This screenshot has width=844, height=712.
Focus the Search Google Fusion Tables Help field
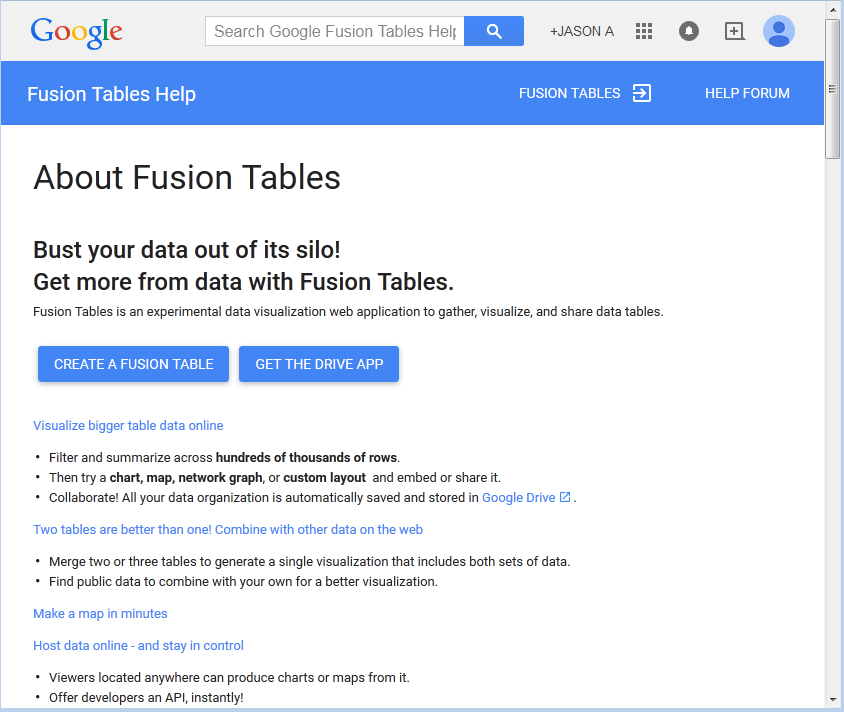334,31
